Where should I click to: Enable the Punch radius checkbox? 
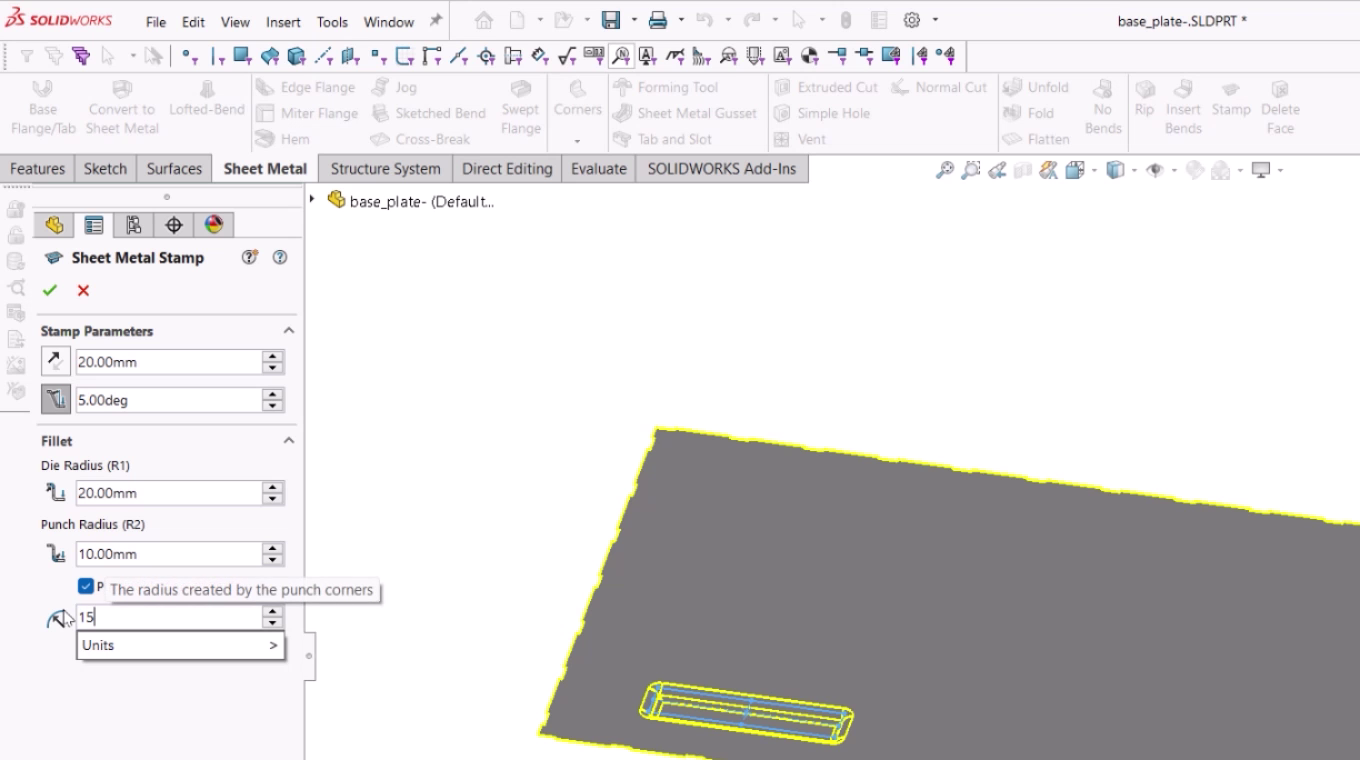(86, 586)
